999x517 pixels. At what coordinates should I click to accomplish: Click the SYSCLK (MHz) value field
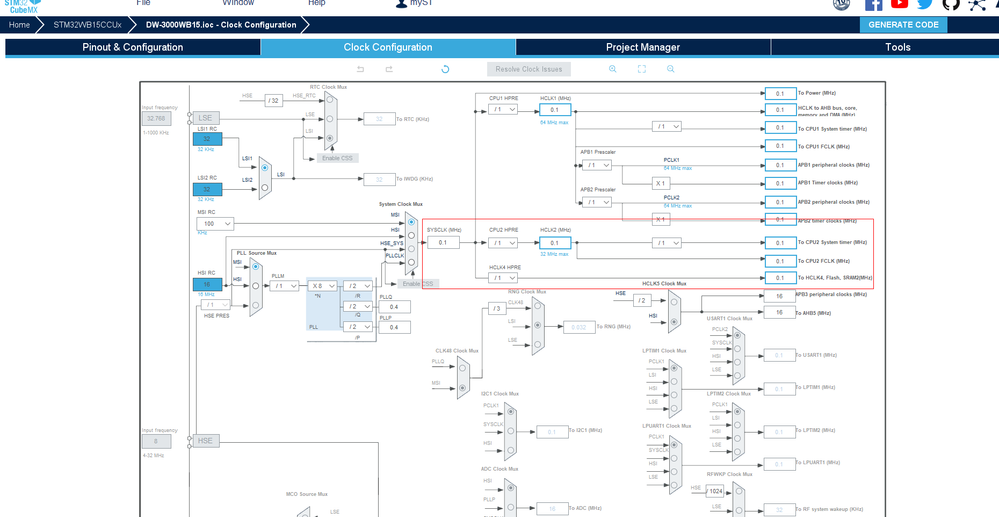[443, 243]
